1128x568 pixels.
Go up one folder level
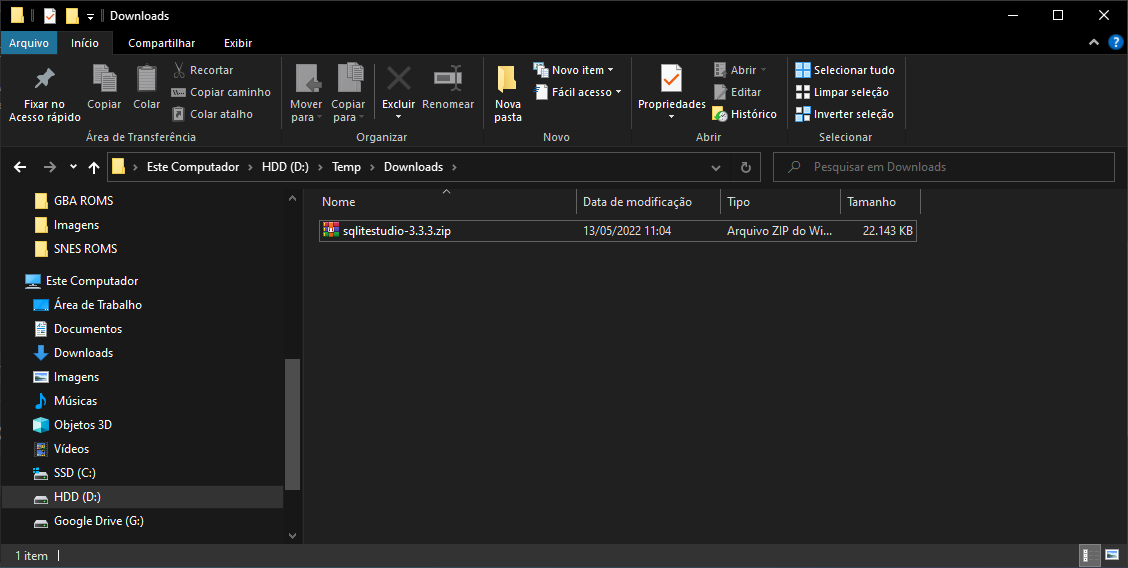click(x=94, y=167)
